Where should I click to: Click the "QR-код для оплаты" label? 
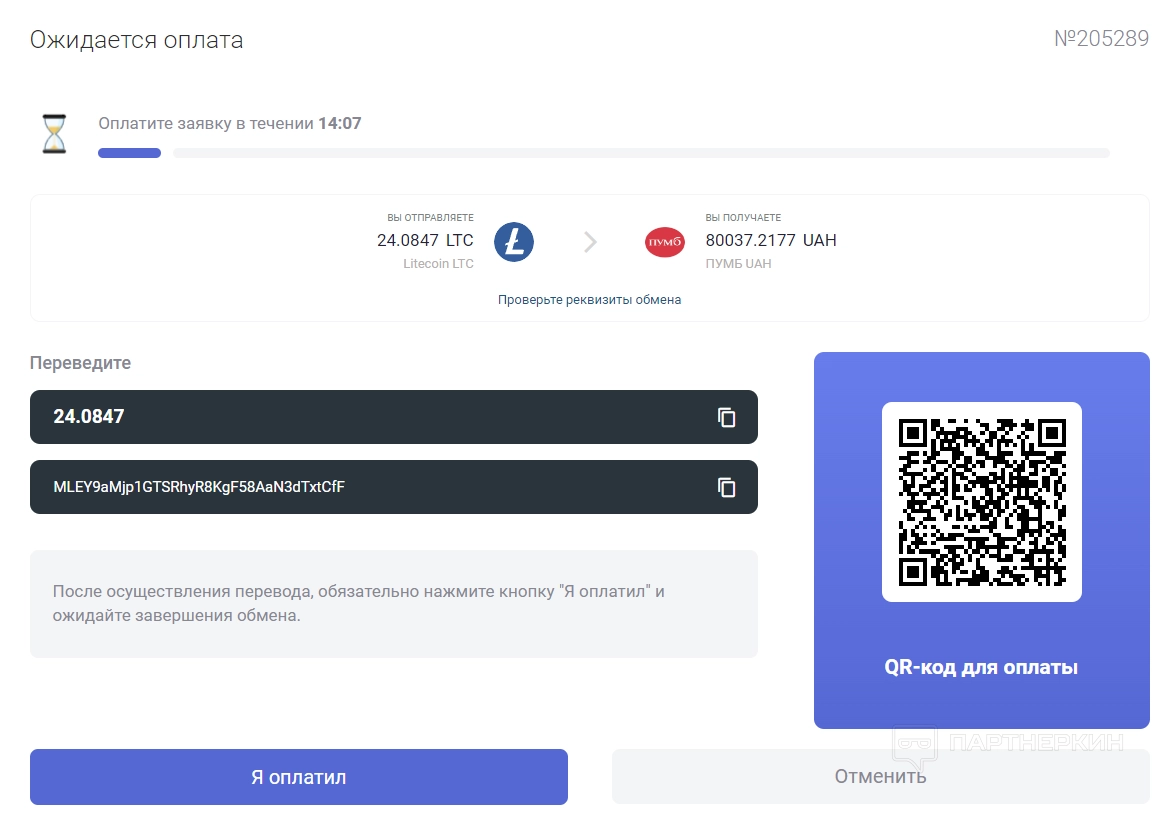981,667
